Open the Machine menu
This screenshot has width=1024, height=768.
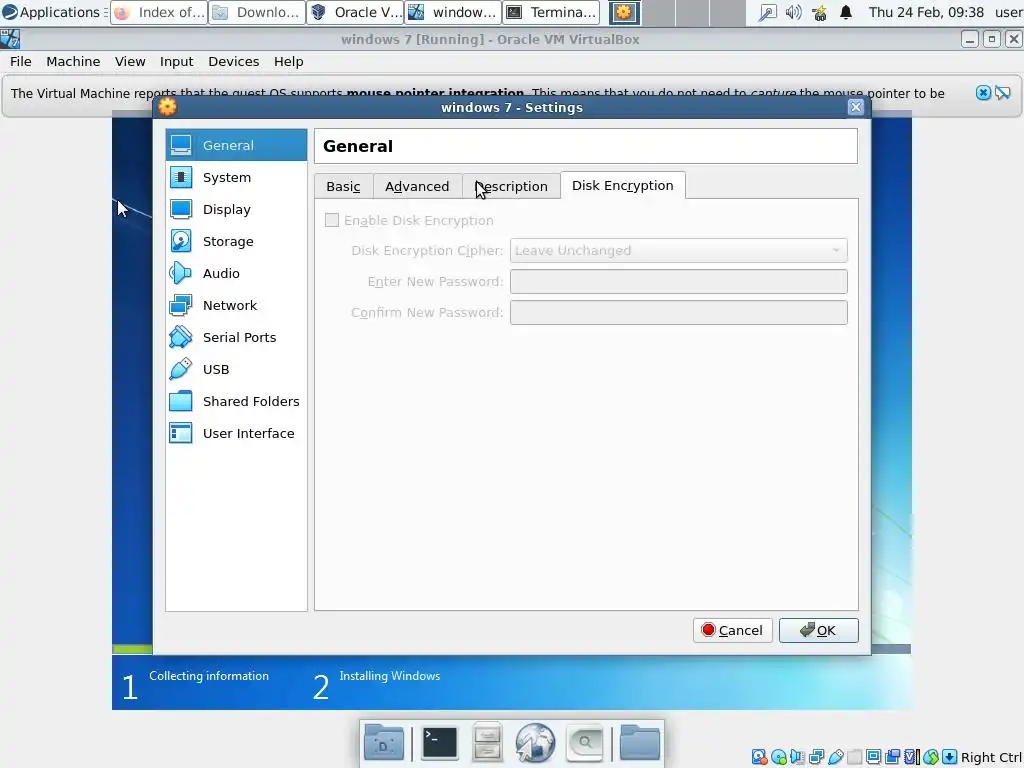73,61
